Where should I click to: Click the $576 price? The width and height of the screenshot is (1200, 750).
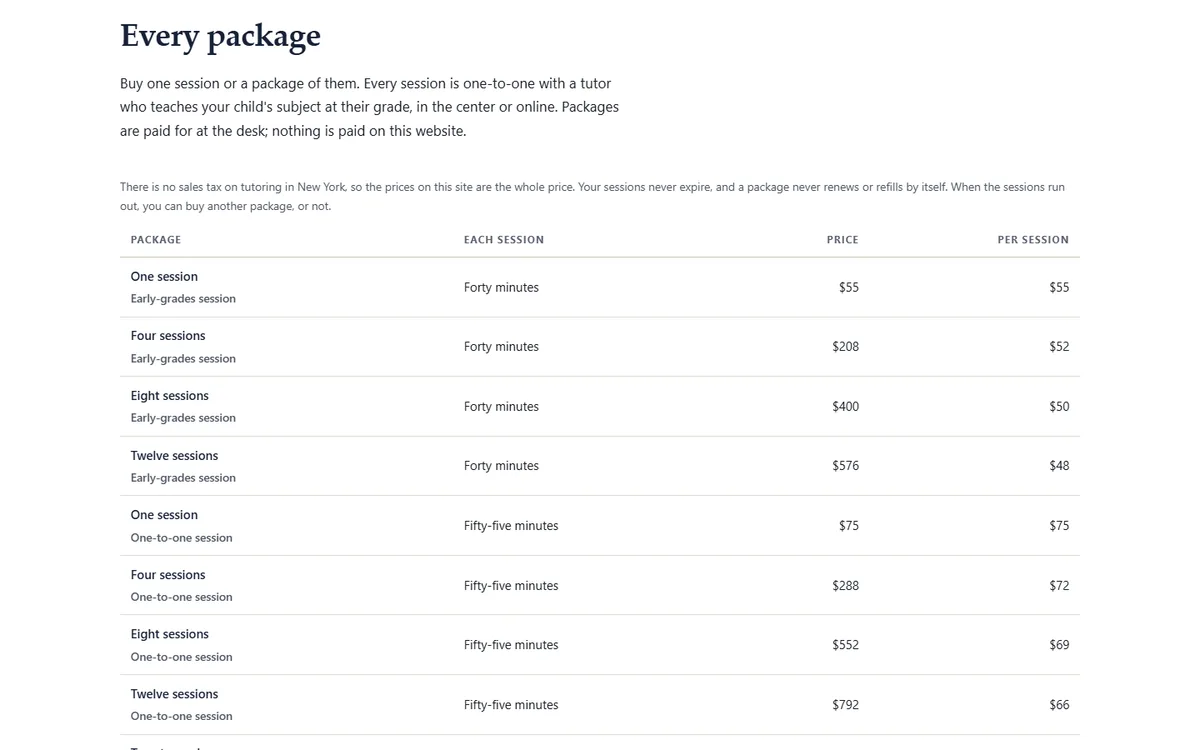846,466
